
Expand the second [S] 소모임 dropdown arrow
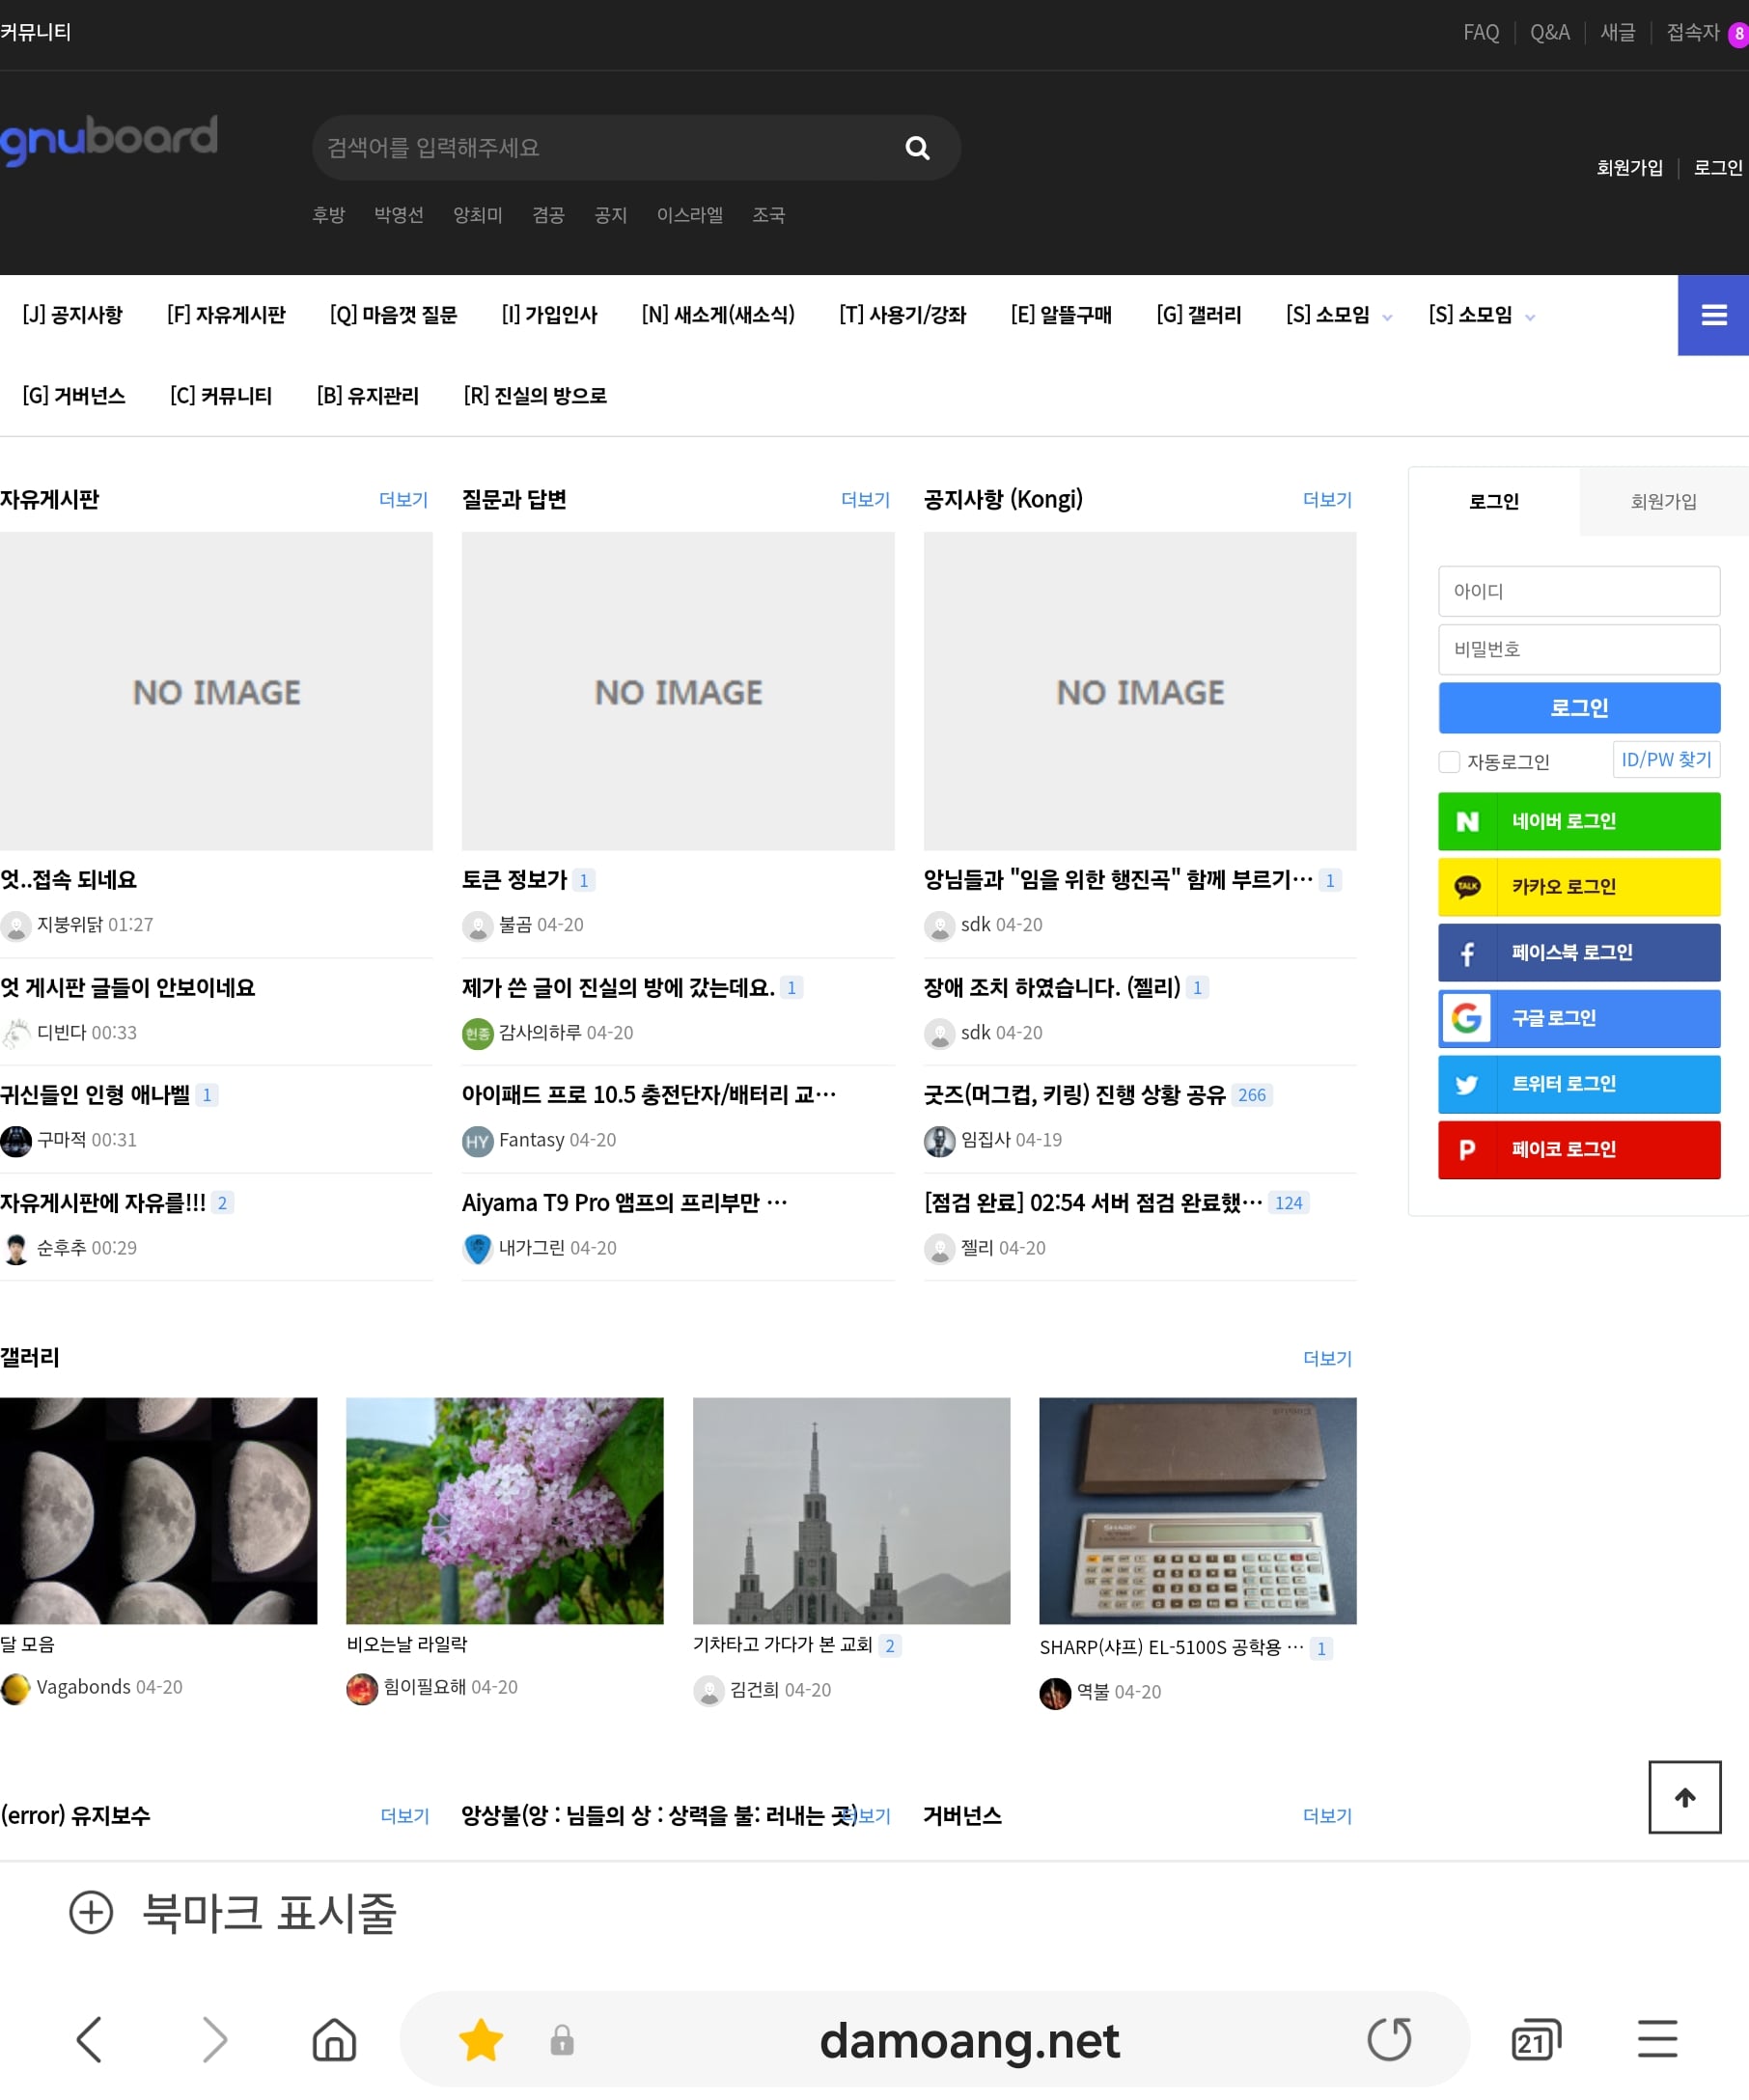pos(1530,318)
